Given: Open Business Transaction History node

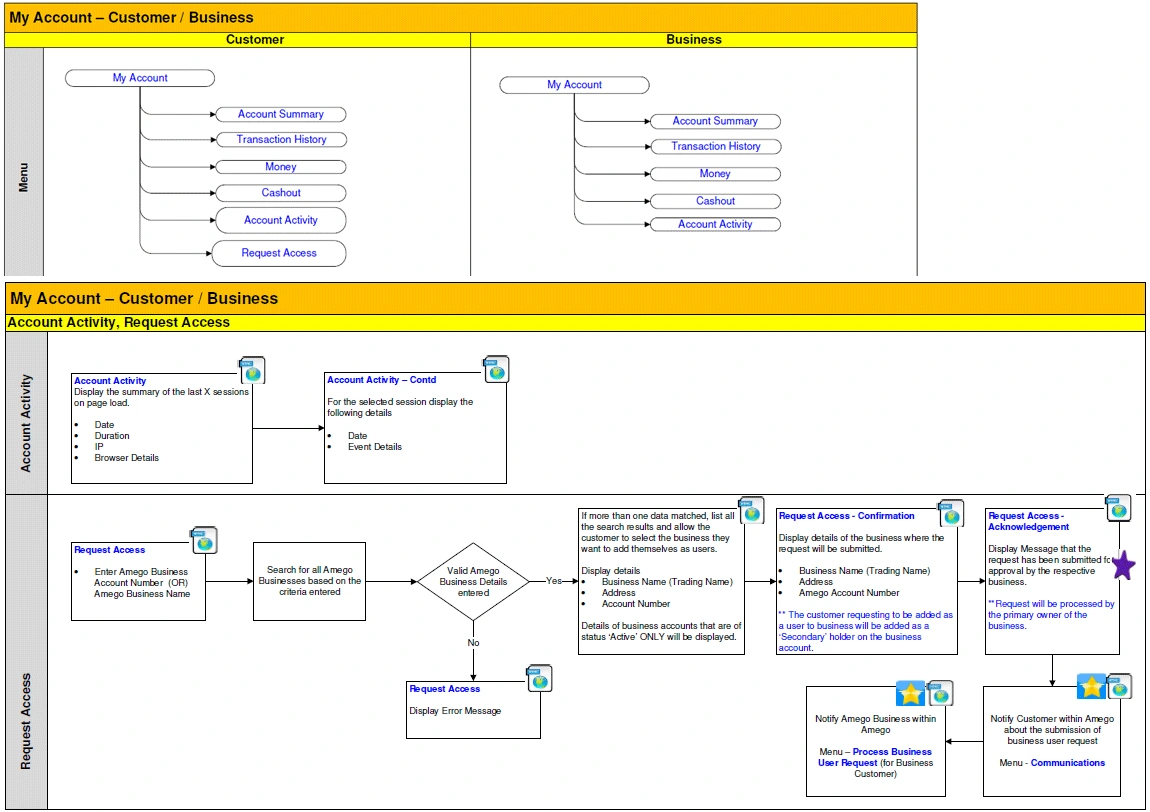Looking at the screenshot, I should coord(716,147).
